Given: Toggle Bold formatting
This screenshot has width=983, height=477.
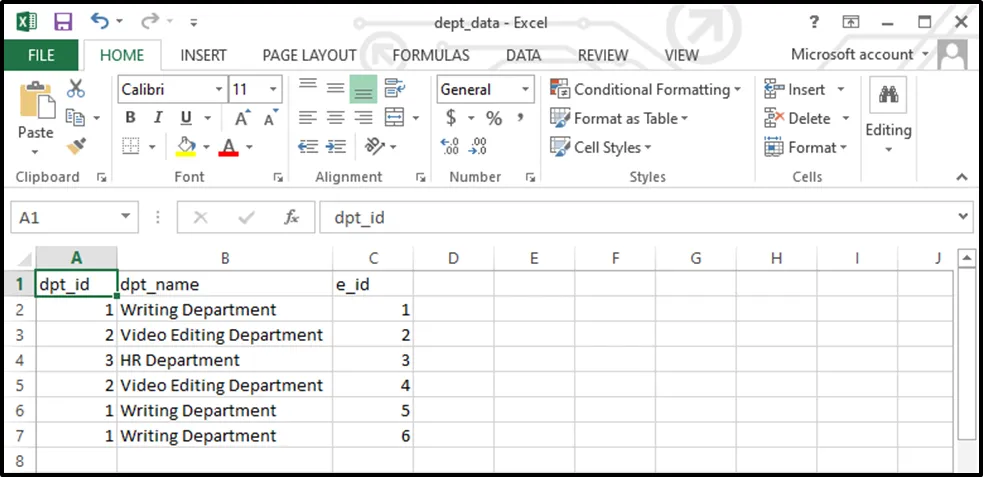Looking at the screenshot, I should (x=130, y=118).
